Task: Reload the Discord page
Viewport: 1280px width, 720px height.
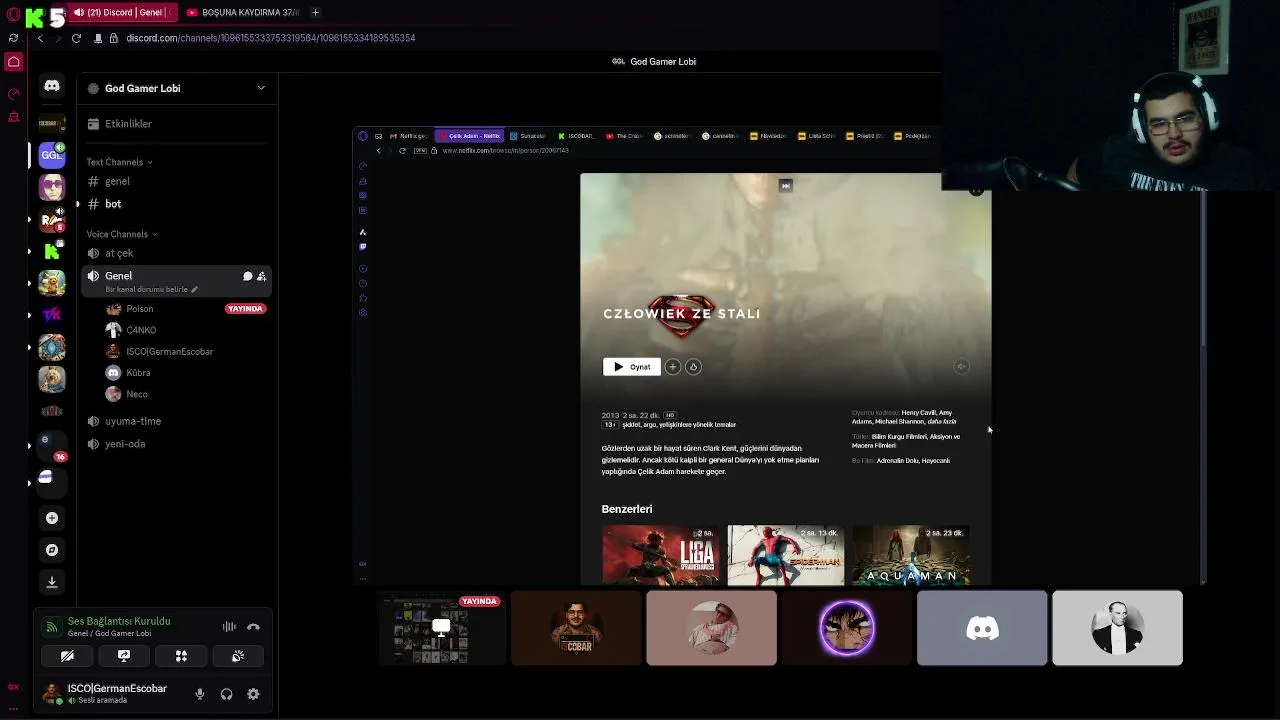Action: pyautogui.click(x=76, y=38)
